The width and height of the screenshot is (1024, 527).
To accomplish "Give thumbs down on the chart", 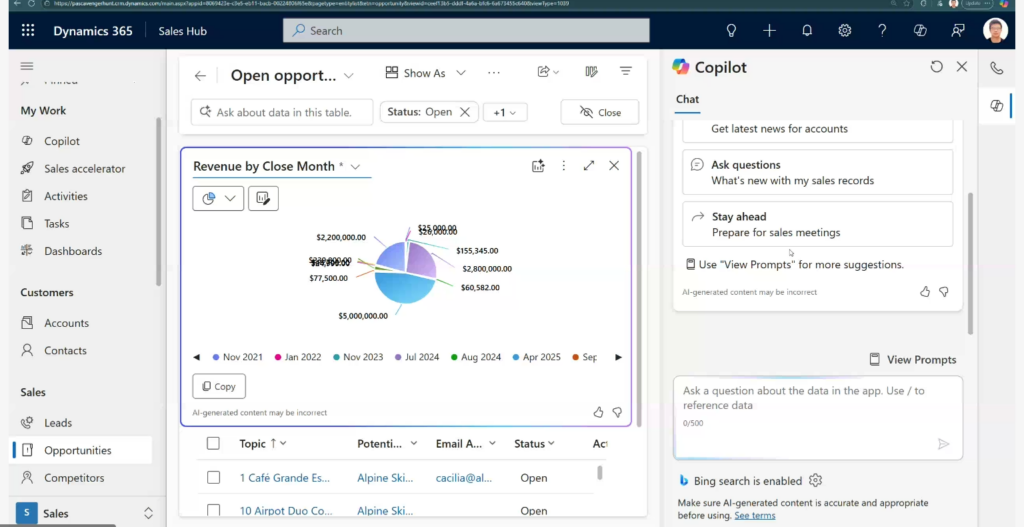I will (x=617, y=412).
